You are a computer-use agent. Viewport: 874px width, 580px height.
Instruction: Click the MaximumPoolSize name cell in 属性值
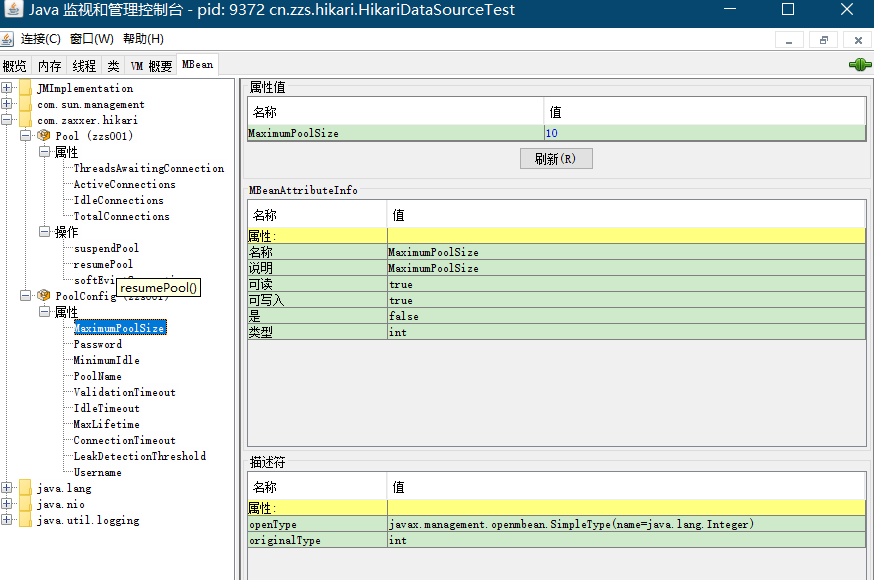pyautogui.click(x=396, y=133)
